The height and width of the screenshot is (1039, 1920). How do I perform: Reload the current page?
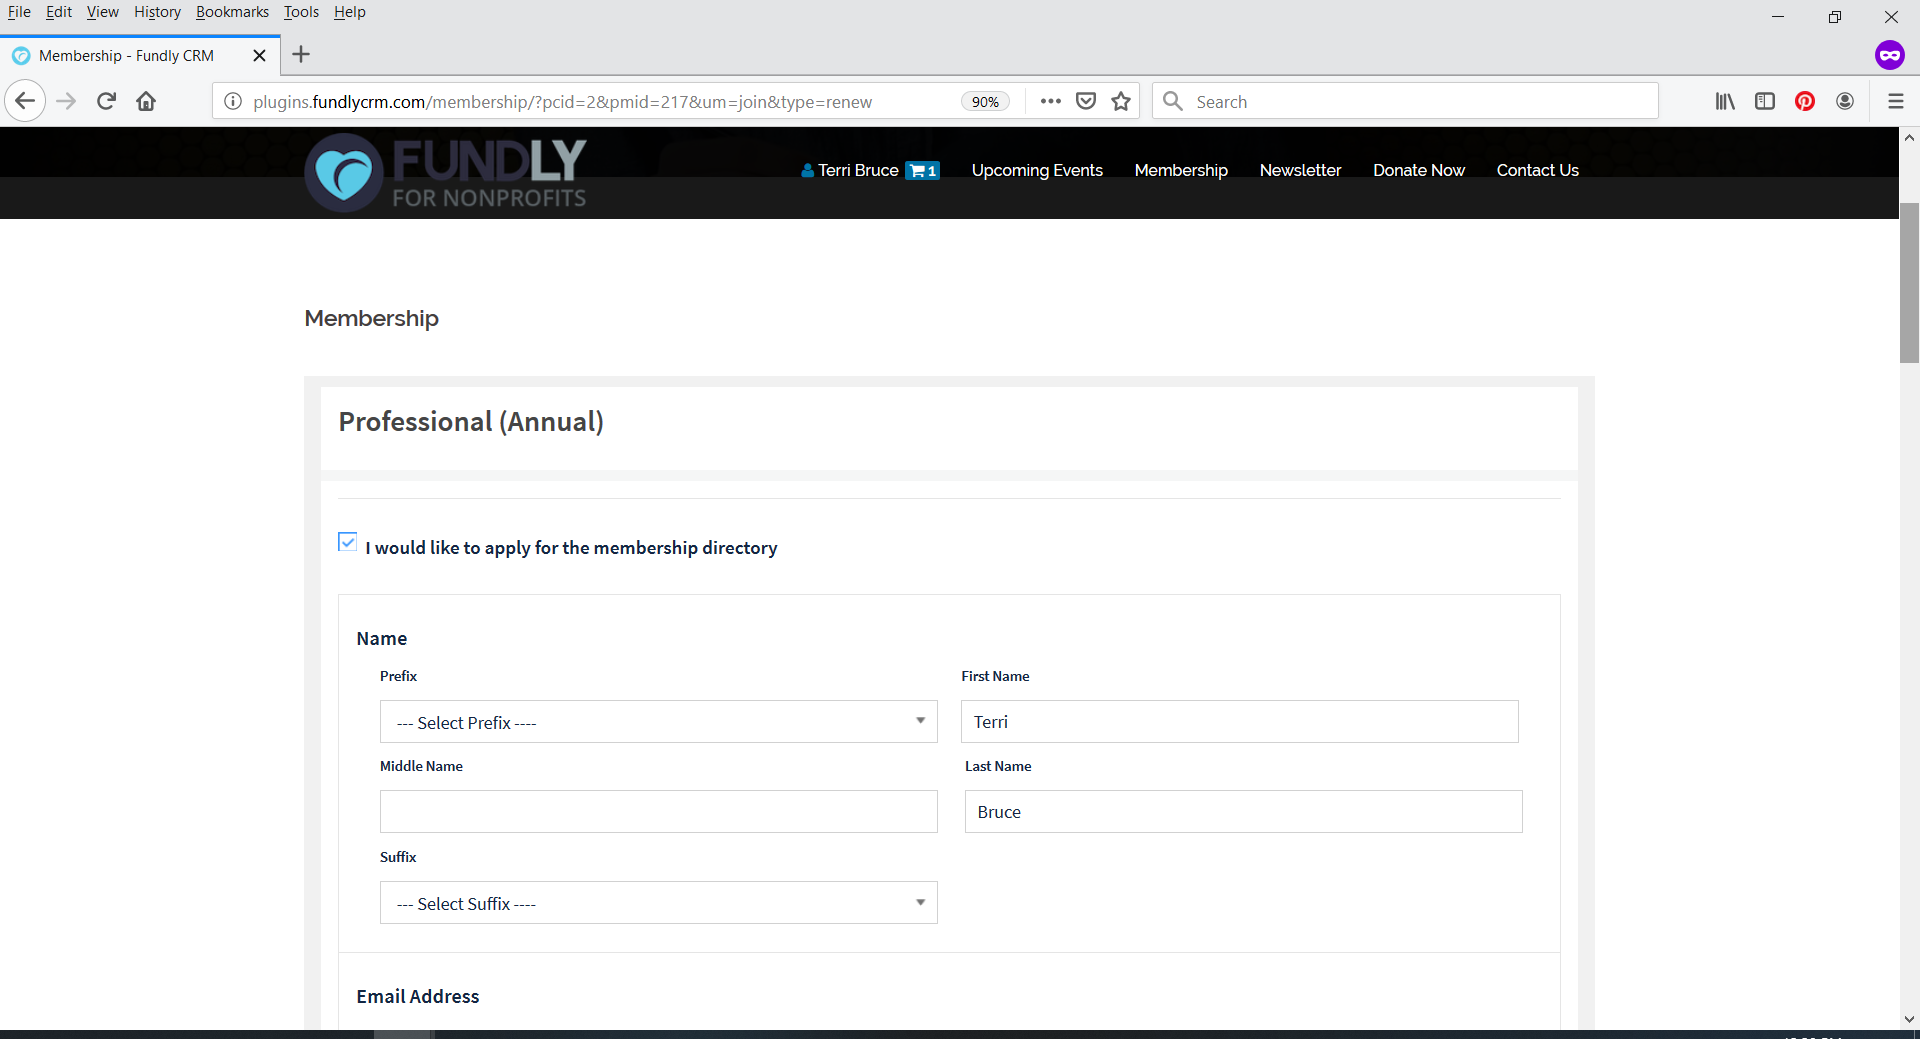tap(106, 101)
